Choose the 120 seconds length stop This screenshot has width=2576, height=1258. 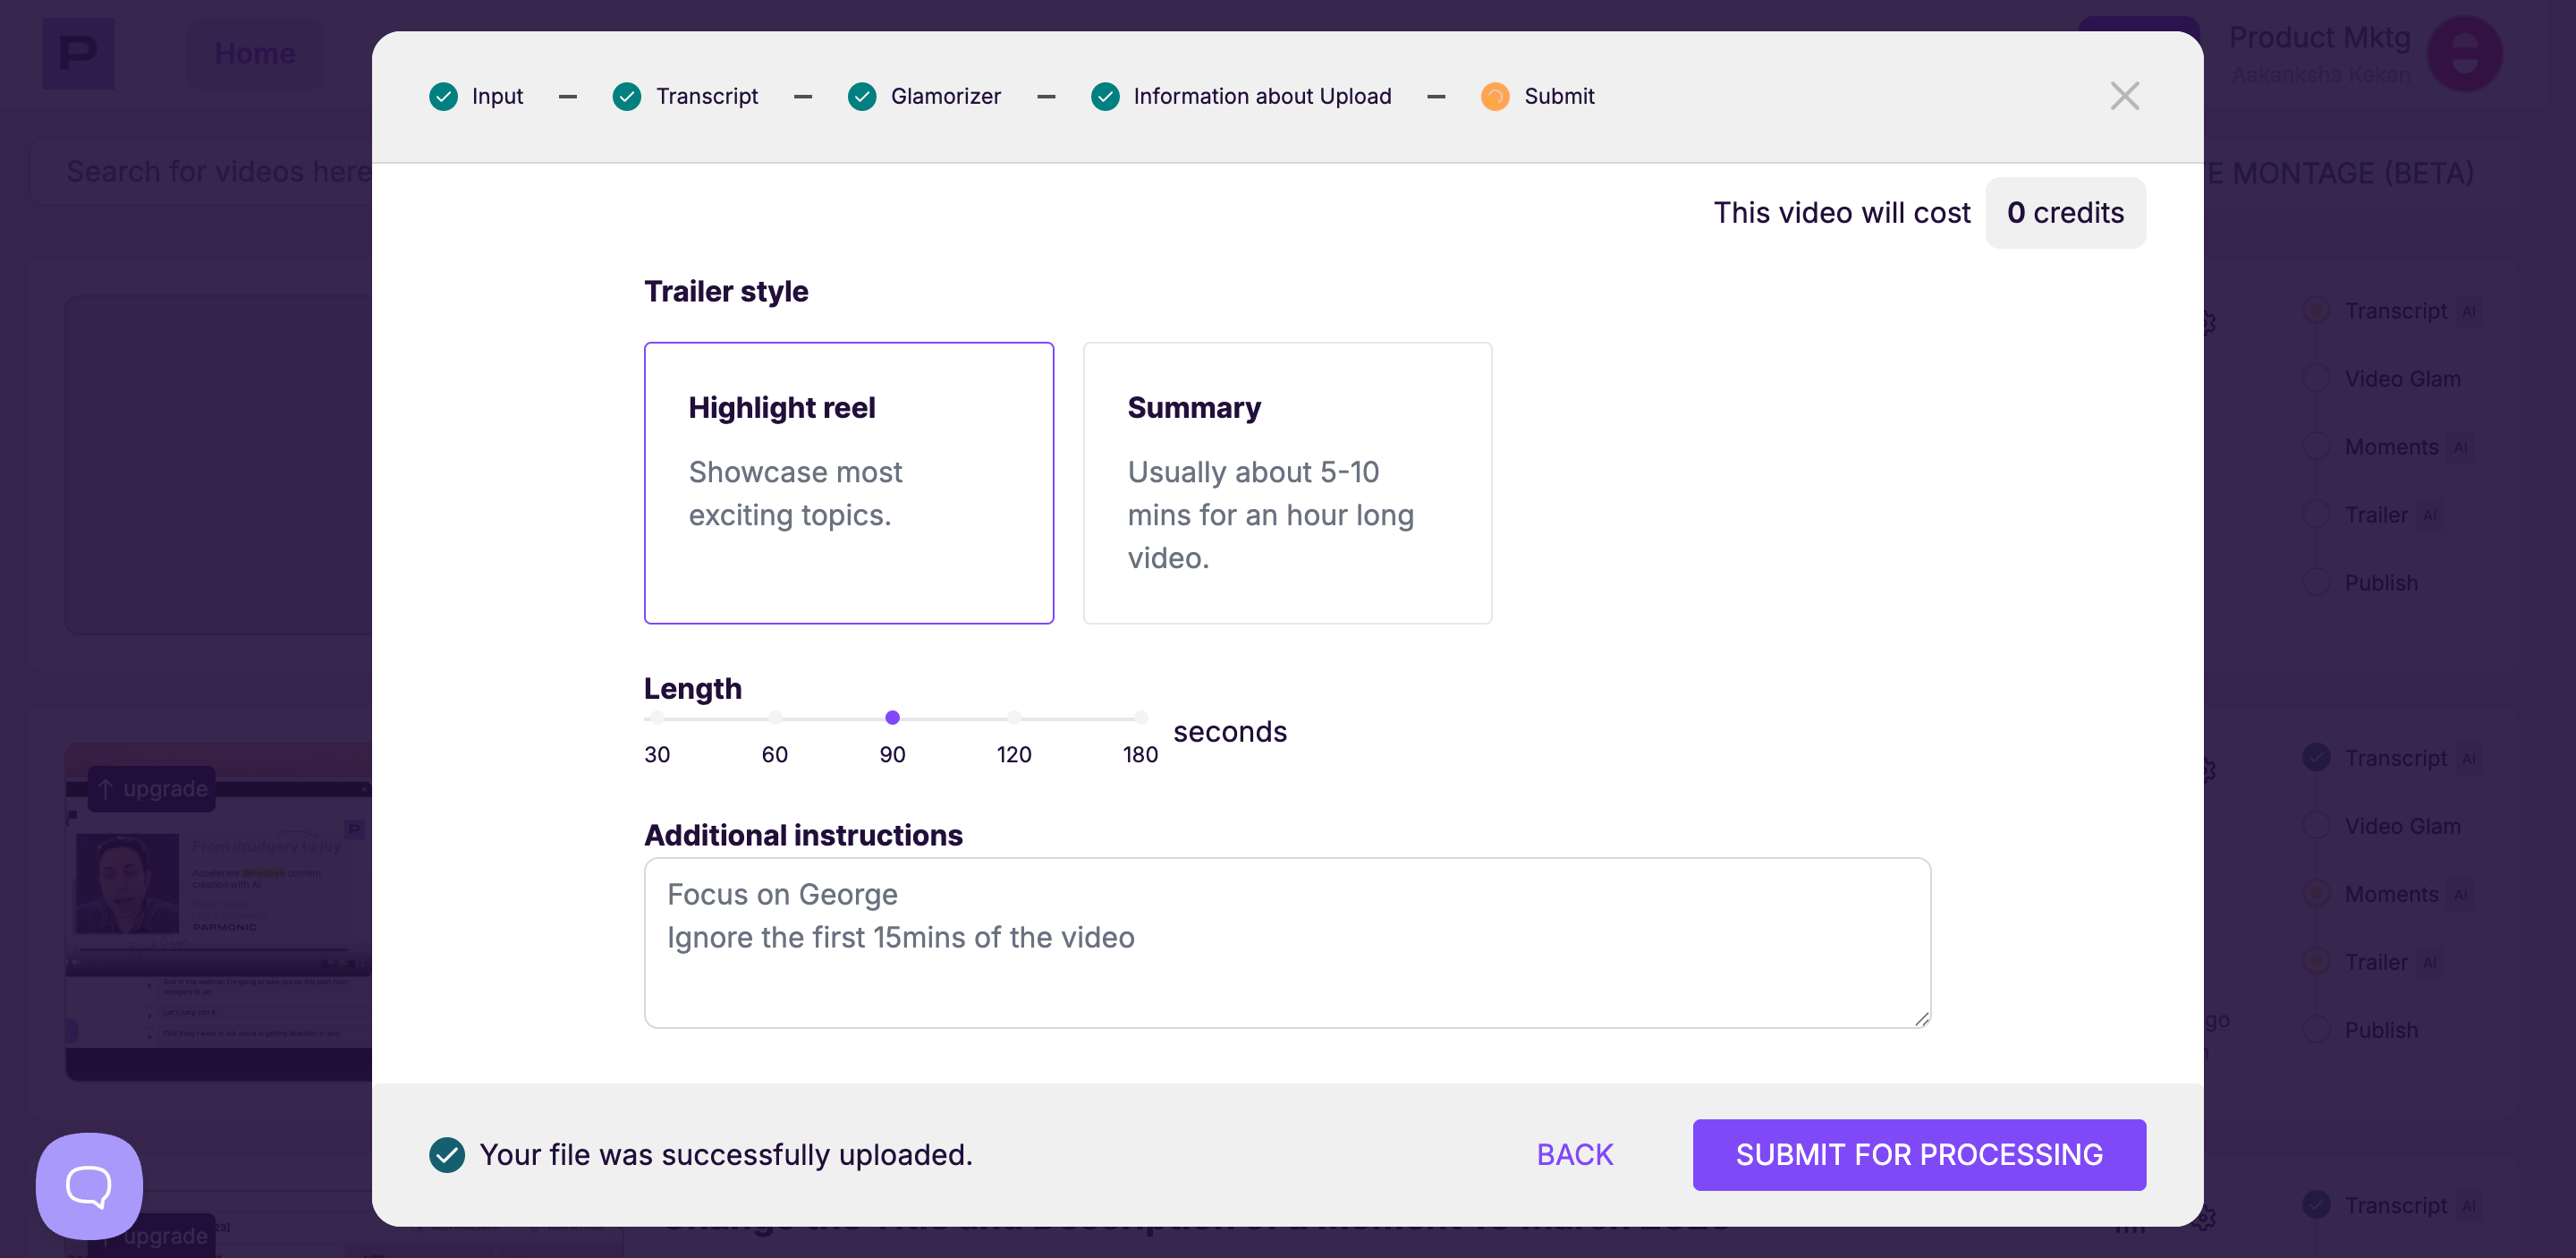click(1014, 718)
